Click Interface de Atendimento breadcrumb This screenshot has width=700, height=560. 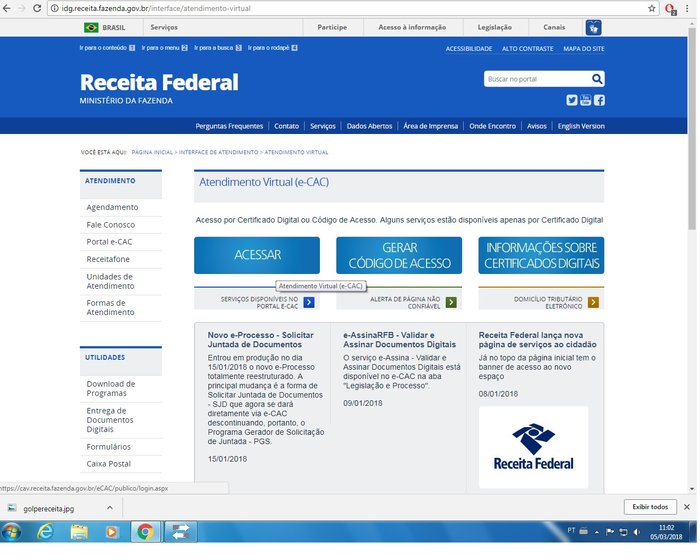pyautogui.click(x=218, y=152)
